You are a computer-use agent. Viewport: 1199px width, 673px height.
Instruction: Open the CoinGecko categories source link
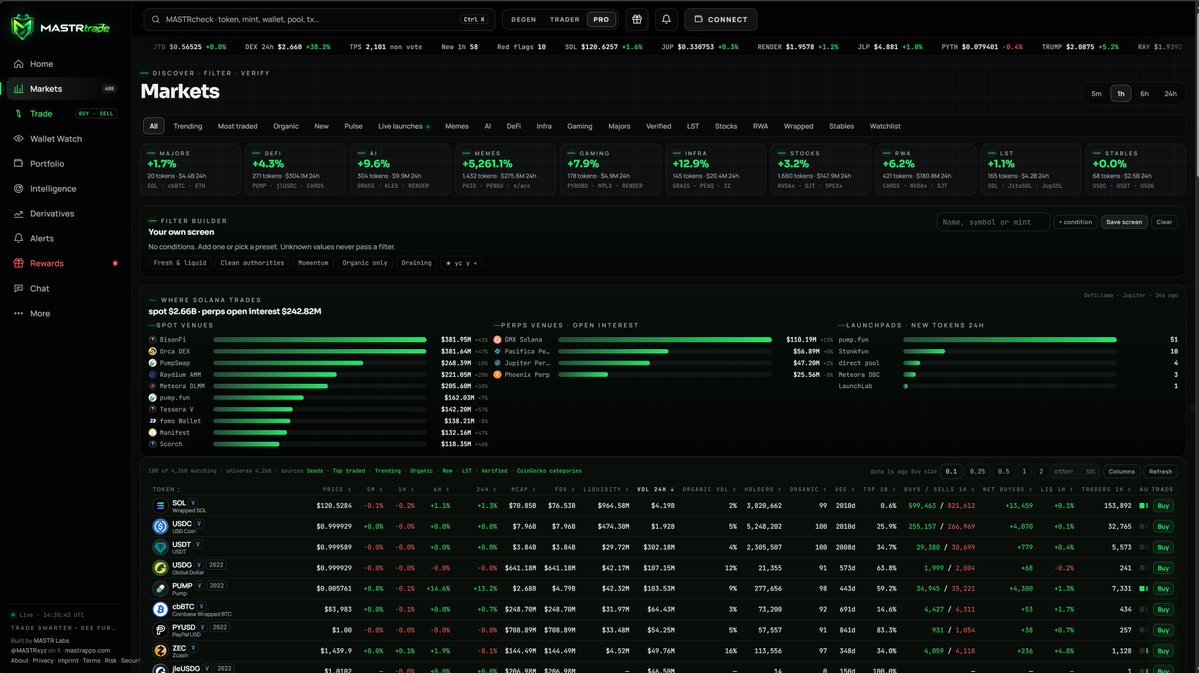coord(549,471)
